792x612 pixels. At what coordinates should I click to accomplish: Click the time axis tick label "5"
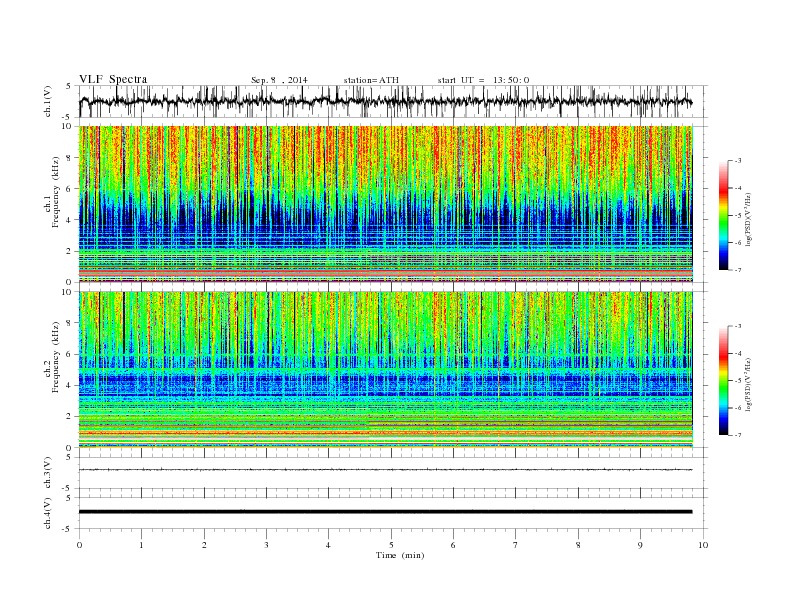click(391, 545)
